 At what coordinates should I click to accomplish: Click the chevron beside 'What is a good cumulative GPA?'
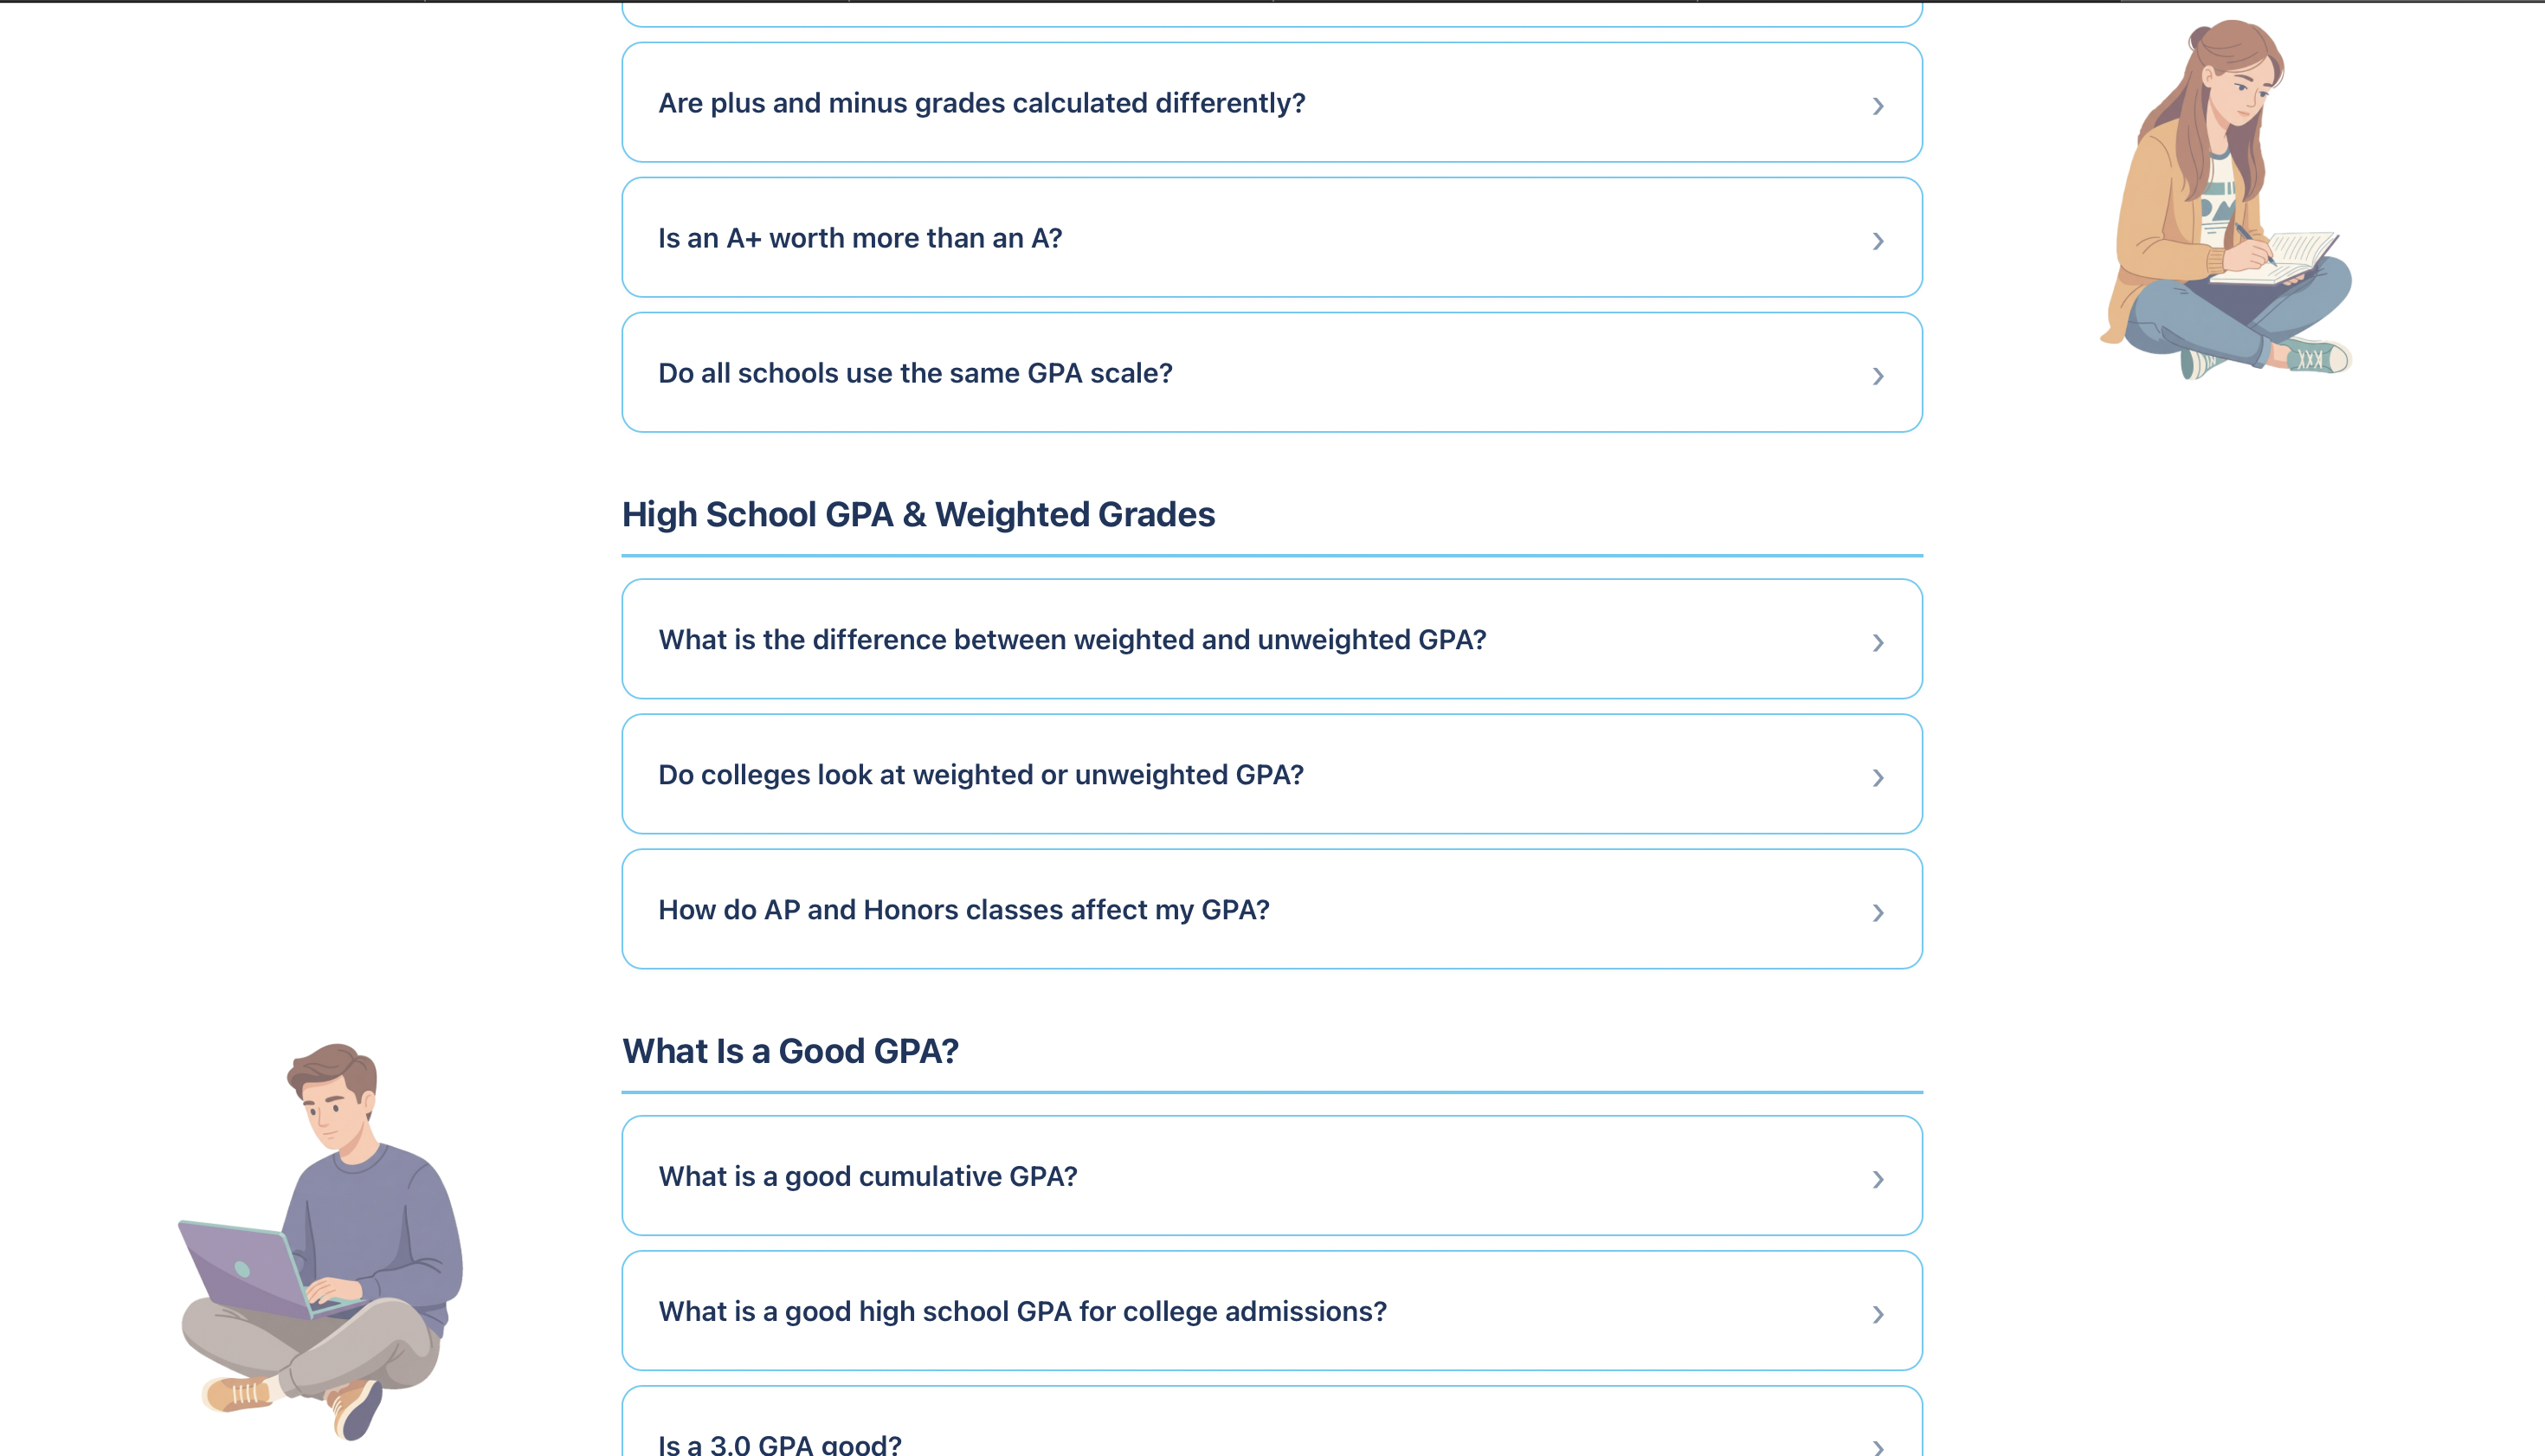[1878, 1179]
